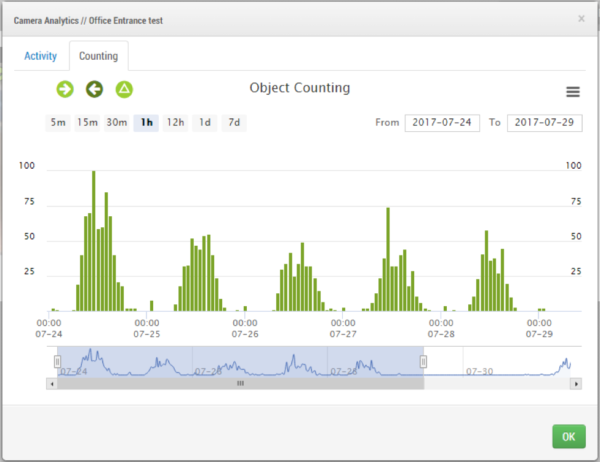Open the From date field
Viewport: 600px width, 462px height.
click(x=442, y=123)
